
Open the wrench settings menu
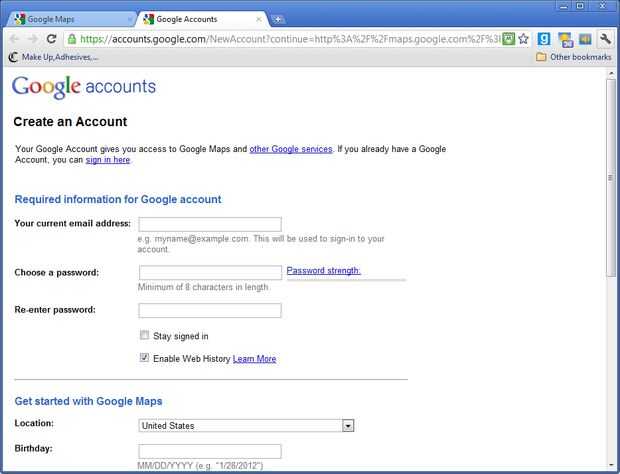[x=605, y=39]
